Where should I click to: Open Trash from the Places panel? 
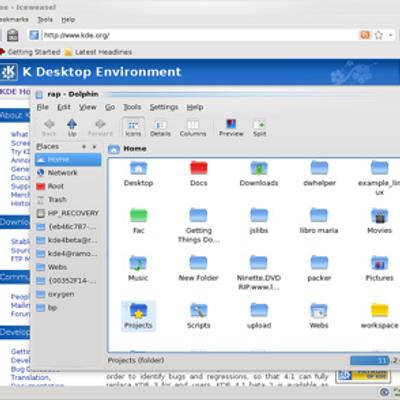[x=68, y=200]
